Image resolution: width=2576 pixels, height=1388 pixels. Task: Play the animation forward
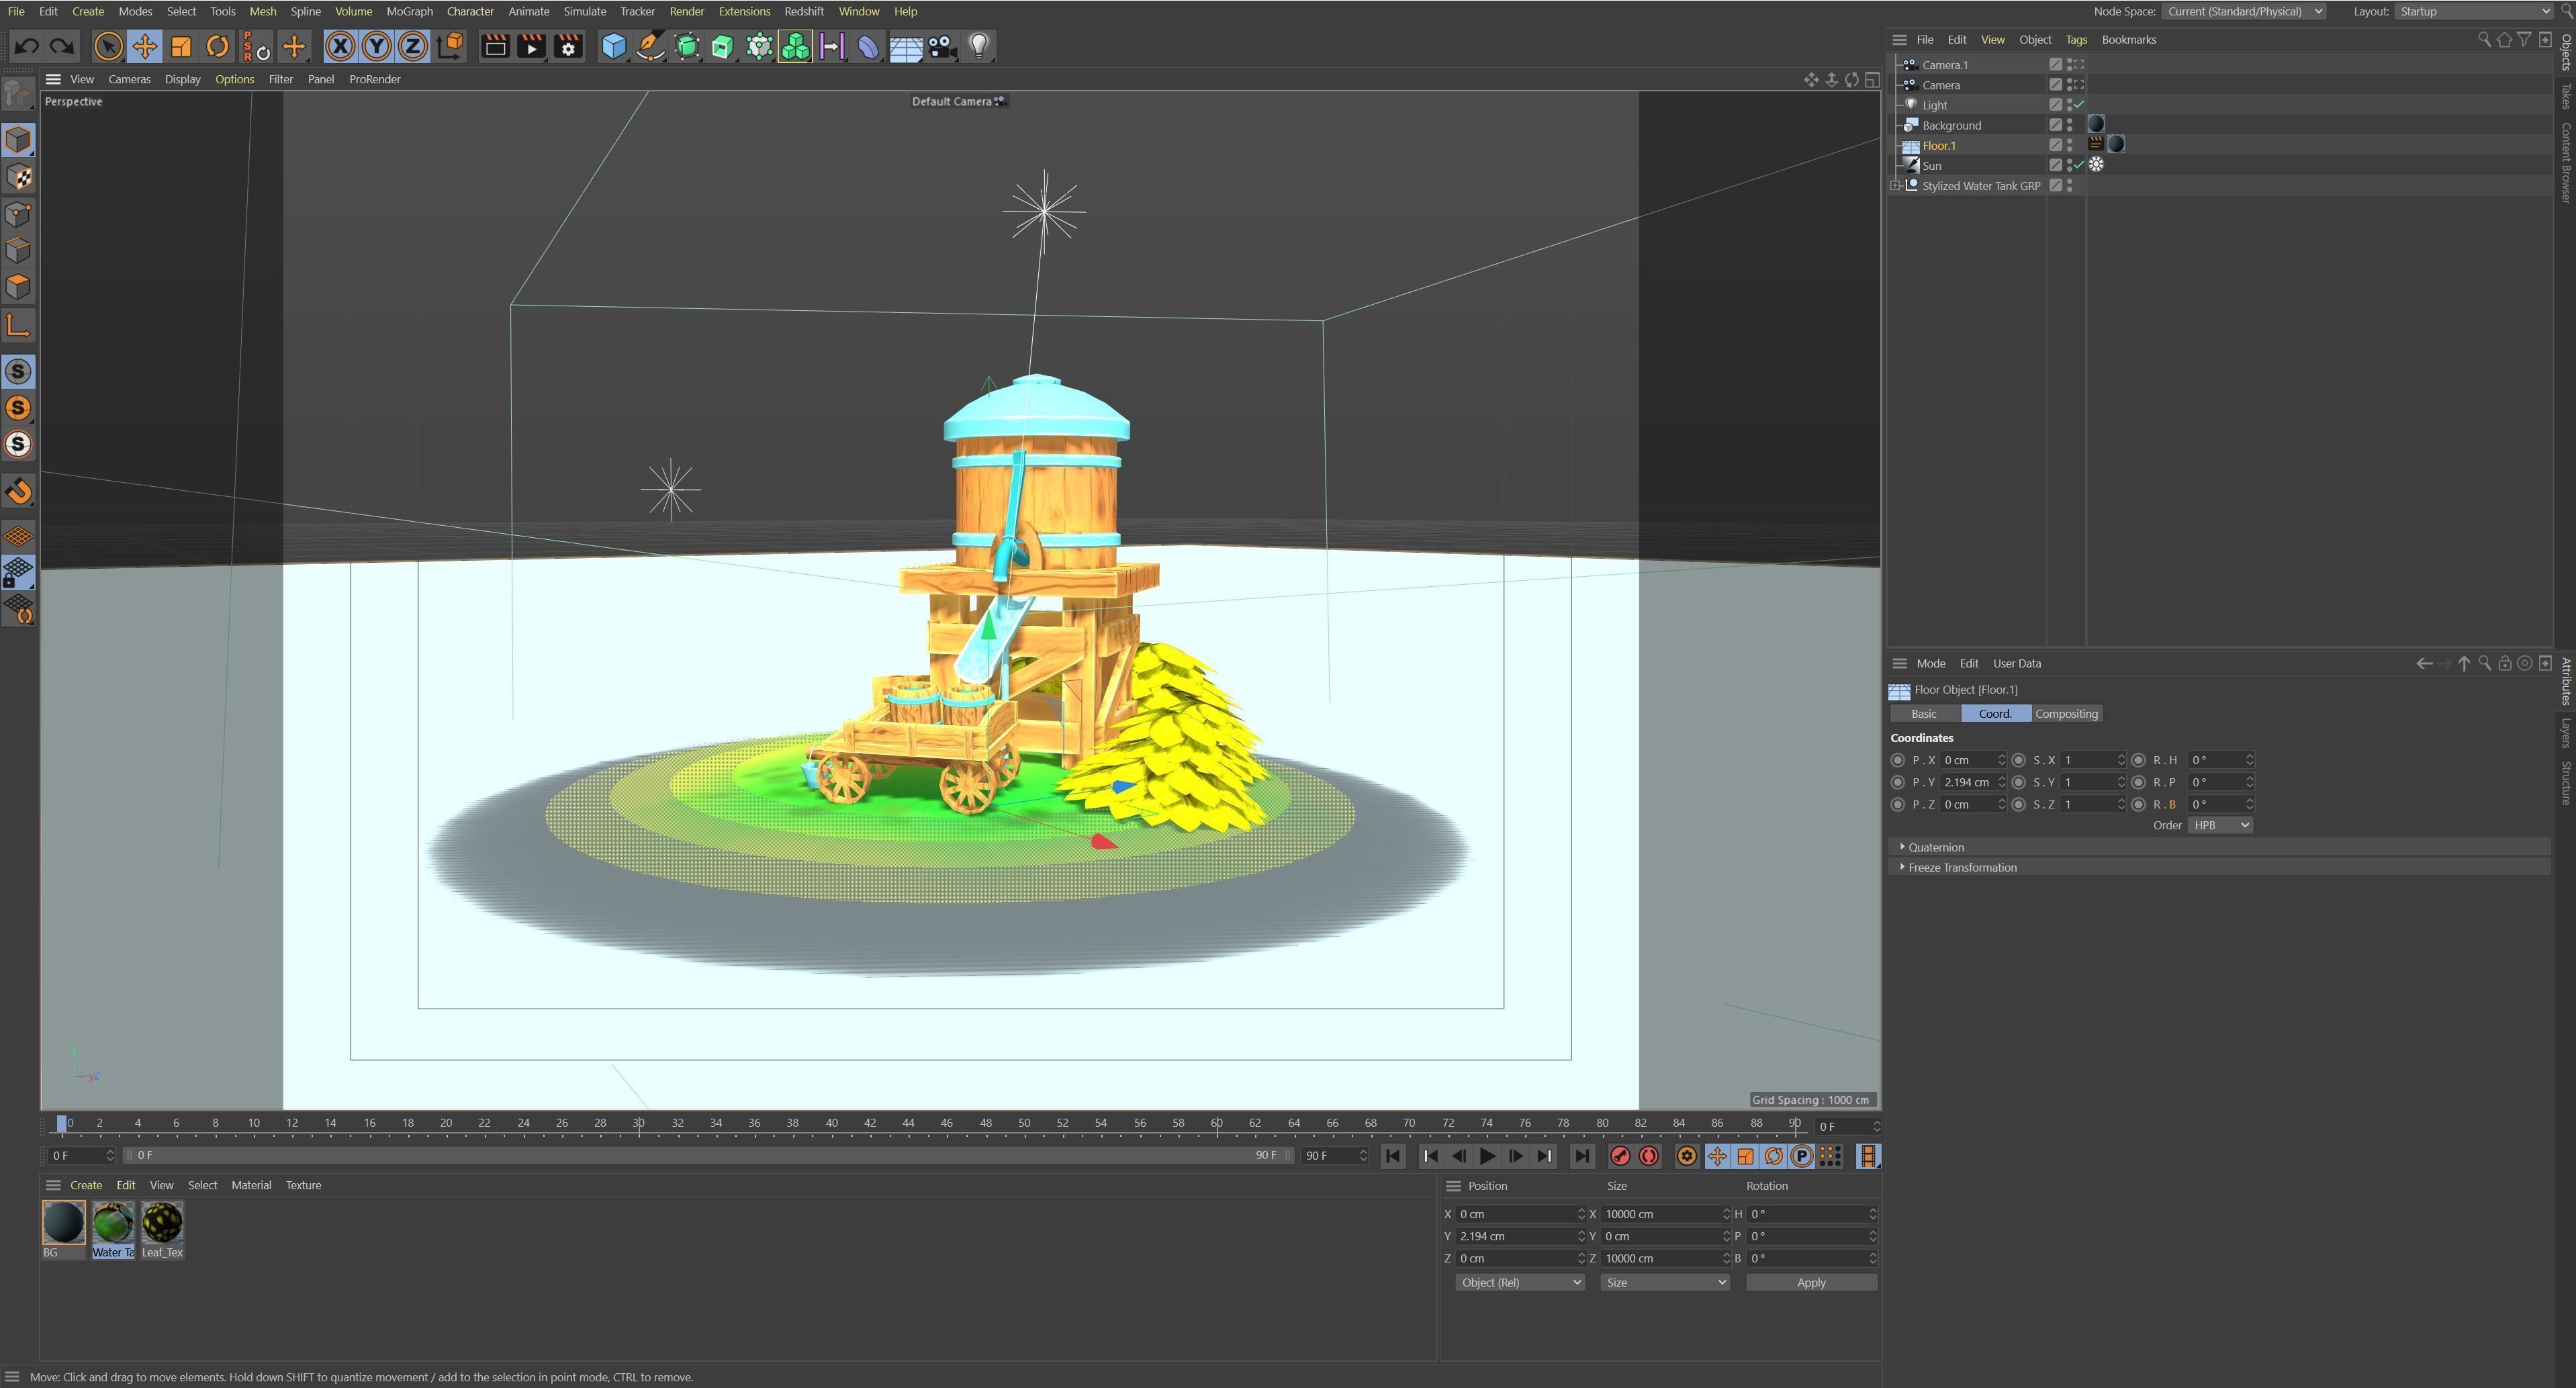(1487, 1157)
